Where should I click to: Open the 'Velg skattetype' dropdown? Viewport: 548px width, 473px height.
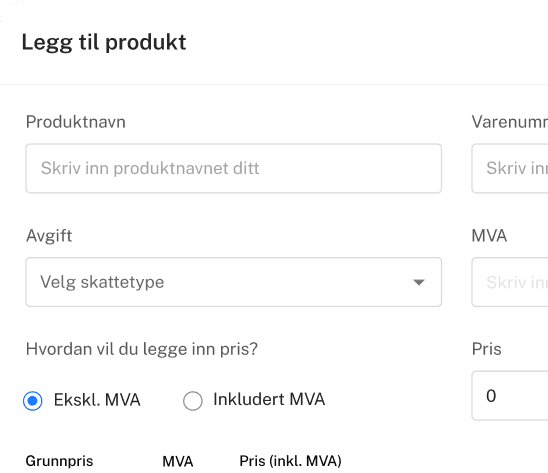point(233,282)
